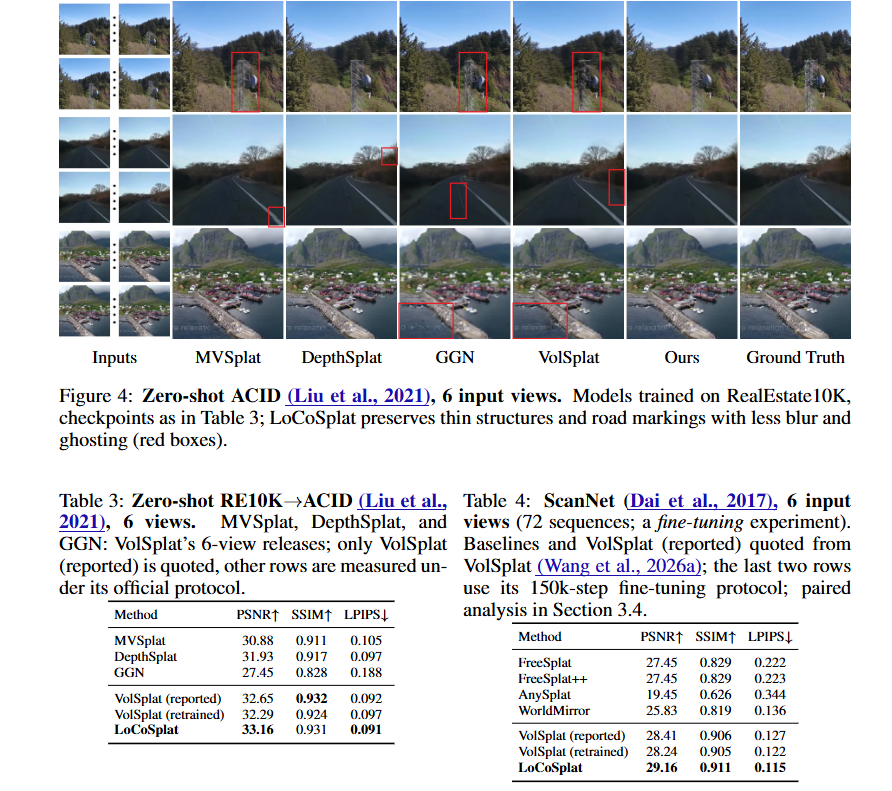892x791 pixels.
Task: Click the 'DepthSplat' column label under the figure
Action: coord(341,357)
